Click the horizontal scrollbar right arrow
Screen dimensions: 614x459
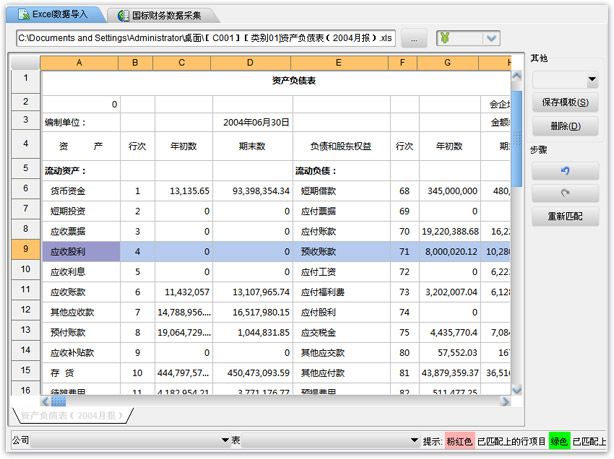click(x=506, y=401)
